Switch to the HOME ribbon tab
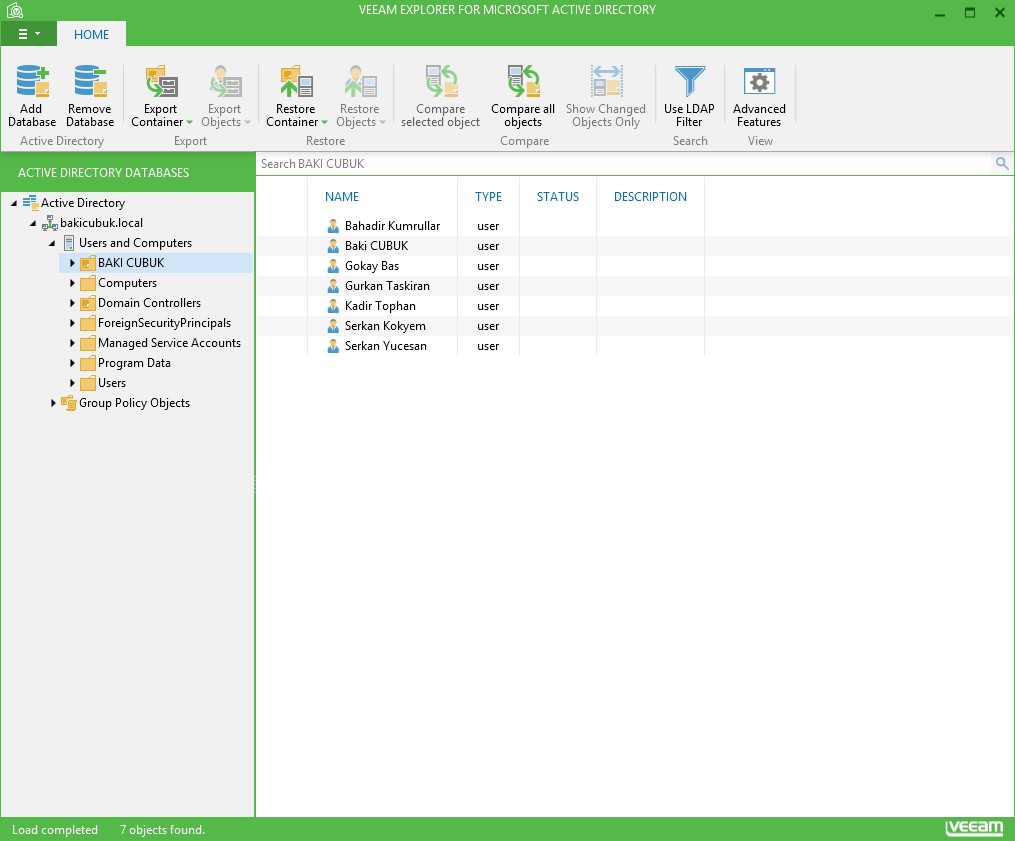 [x=91, y=35]
